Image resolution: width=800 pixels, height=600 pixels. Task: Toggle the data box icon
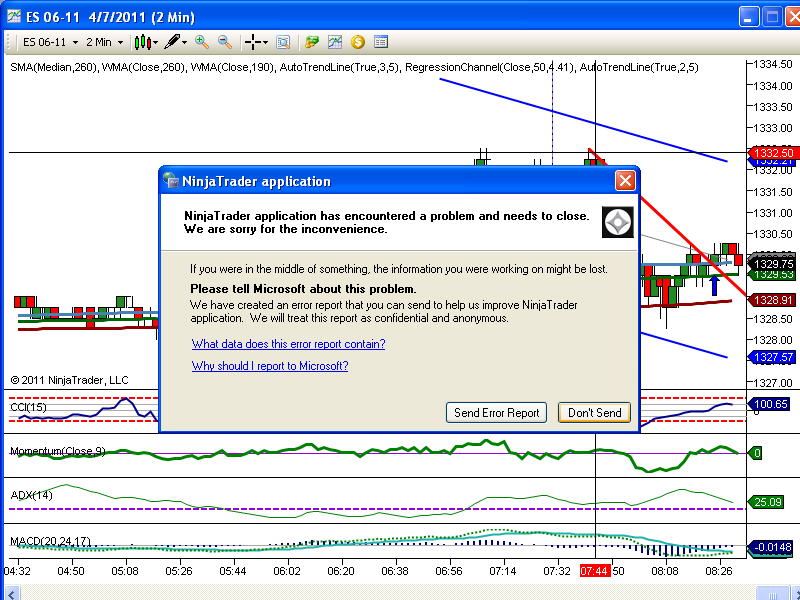[283, 42]
